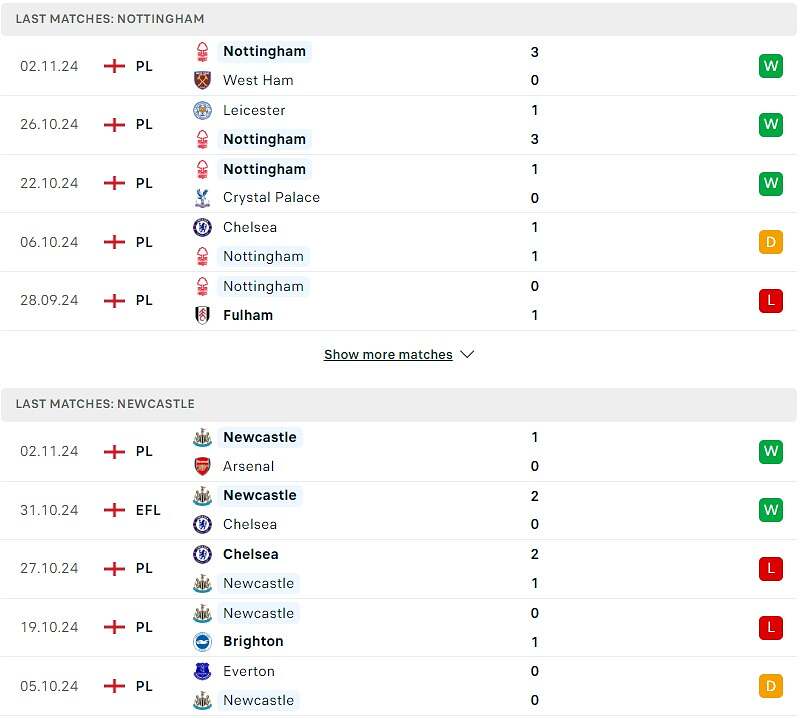801x718 pixels.
Task: Click the red L badge for Nottingham vs Fulham
Action: tap(770, 300)
